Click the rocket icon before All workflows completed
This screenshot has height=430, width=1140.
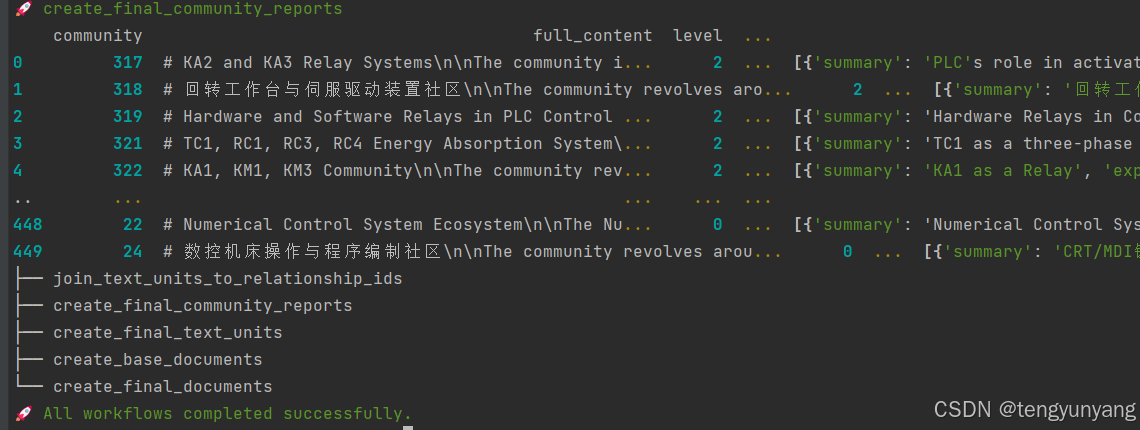pyautogui.click(x=23, y=413)
